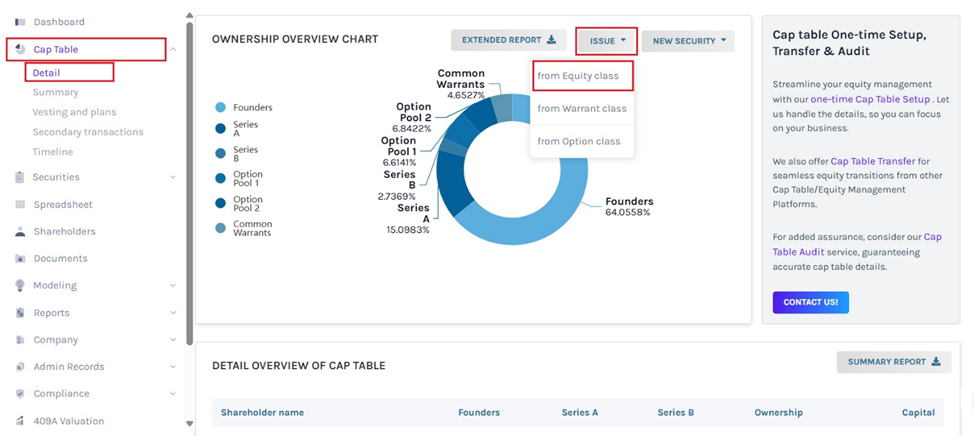This screenshot has width=974, height=436.
Task: Click the Modeling lightbulb icon
Action: [x=20, y=286]
